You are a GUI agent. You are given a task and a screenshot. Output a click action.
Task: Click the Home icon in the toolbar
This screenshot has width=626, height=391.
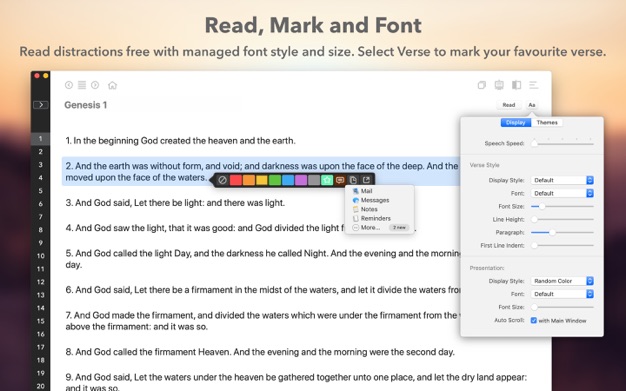click(113, 85)
